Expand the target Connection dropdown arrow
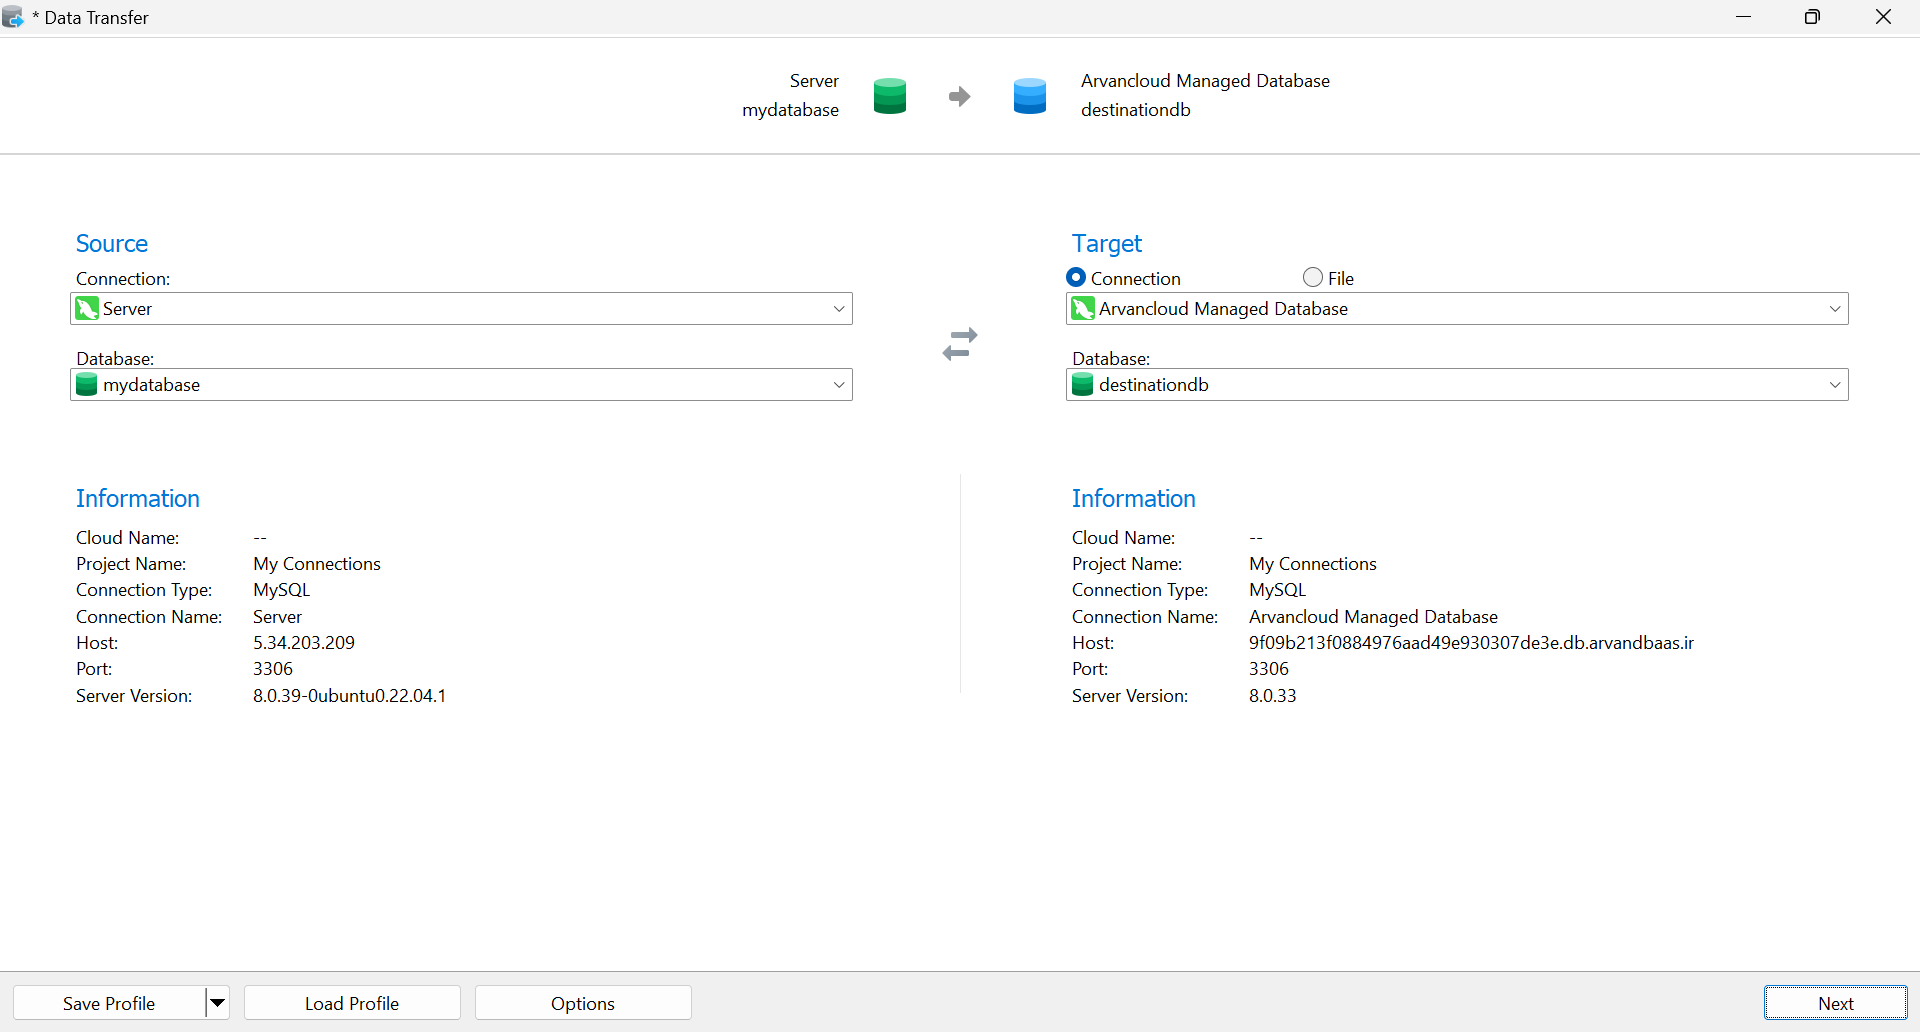The height and width of the screenshot is (1032, 1920). pyautogui.click(x=1835, y=309)
